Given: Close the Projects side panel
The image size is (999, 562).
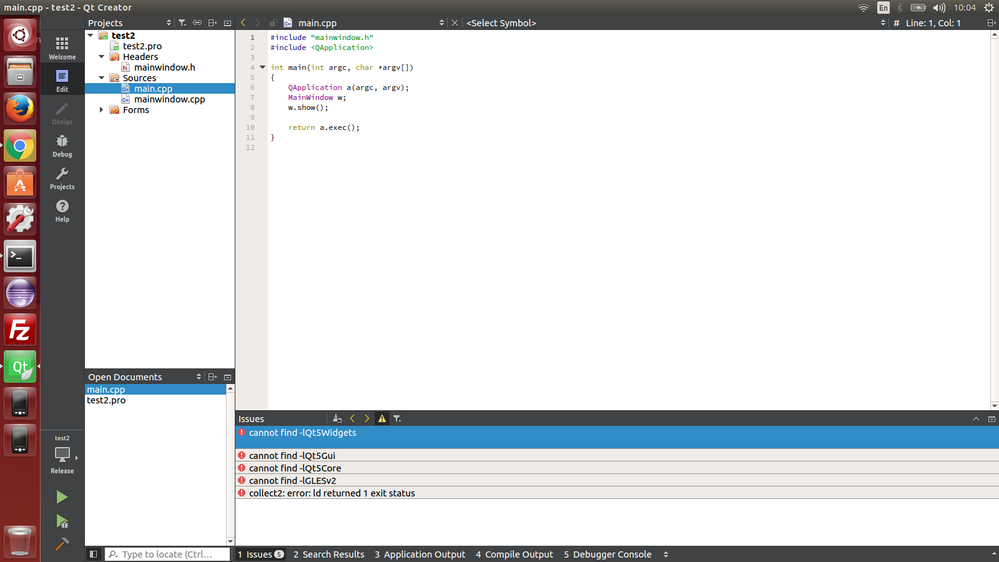Looking at the screenshot, I should click(x=227, y=23).
